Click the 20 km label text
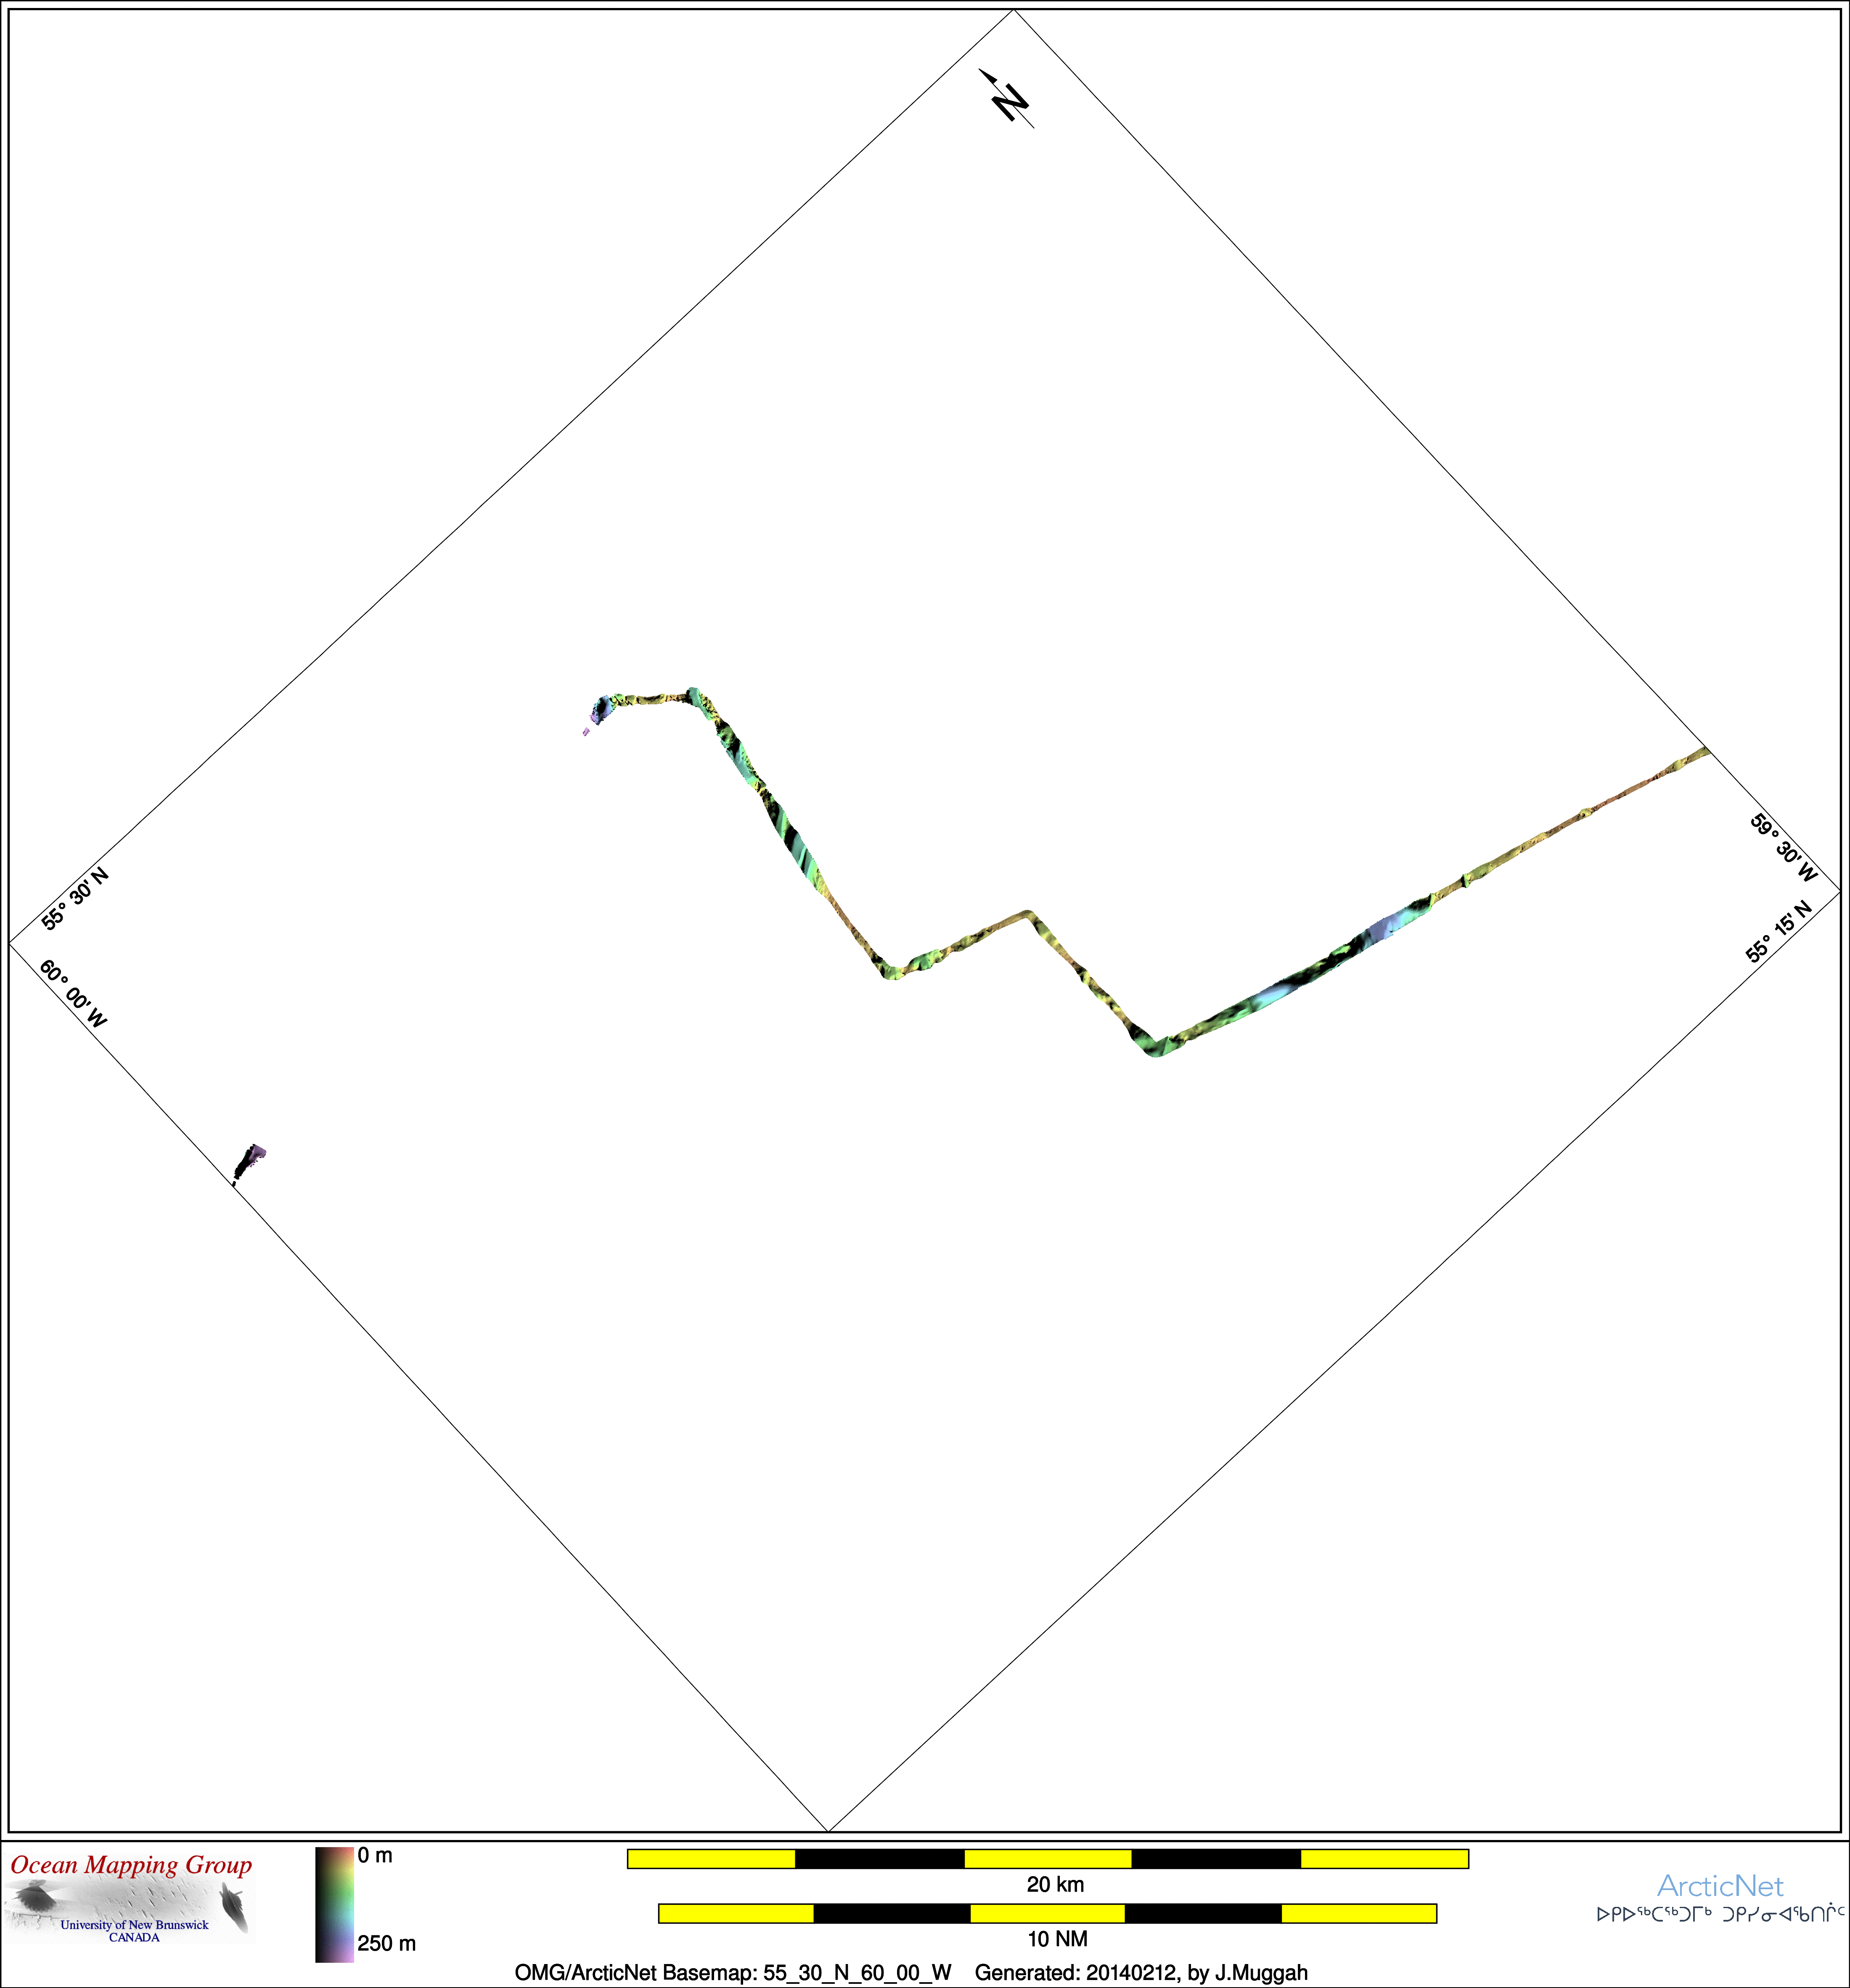The width and height of the screenshot is (1850, 1988). 1055,1885
